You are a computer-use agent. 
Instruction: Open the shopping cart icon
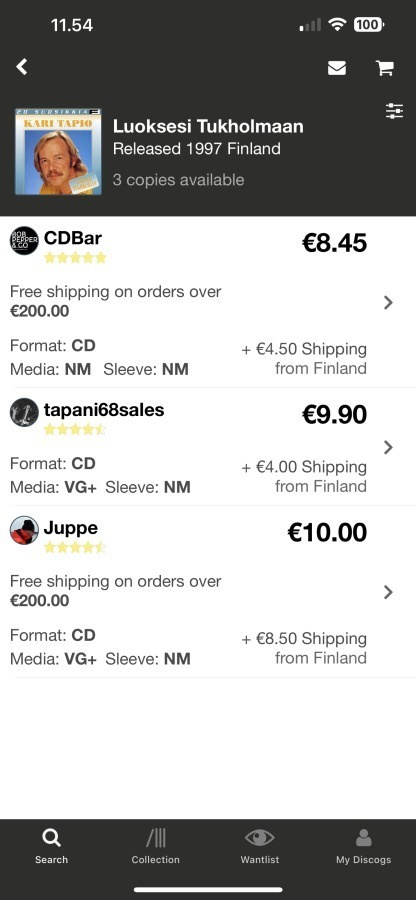tap(384, 68)
